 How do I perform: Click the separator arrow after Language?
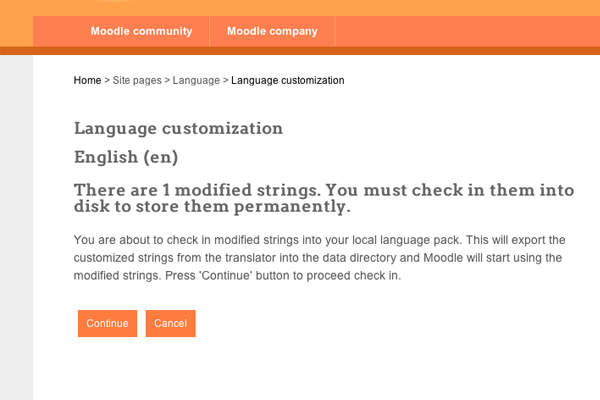[x=225, y=80]
